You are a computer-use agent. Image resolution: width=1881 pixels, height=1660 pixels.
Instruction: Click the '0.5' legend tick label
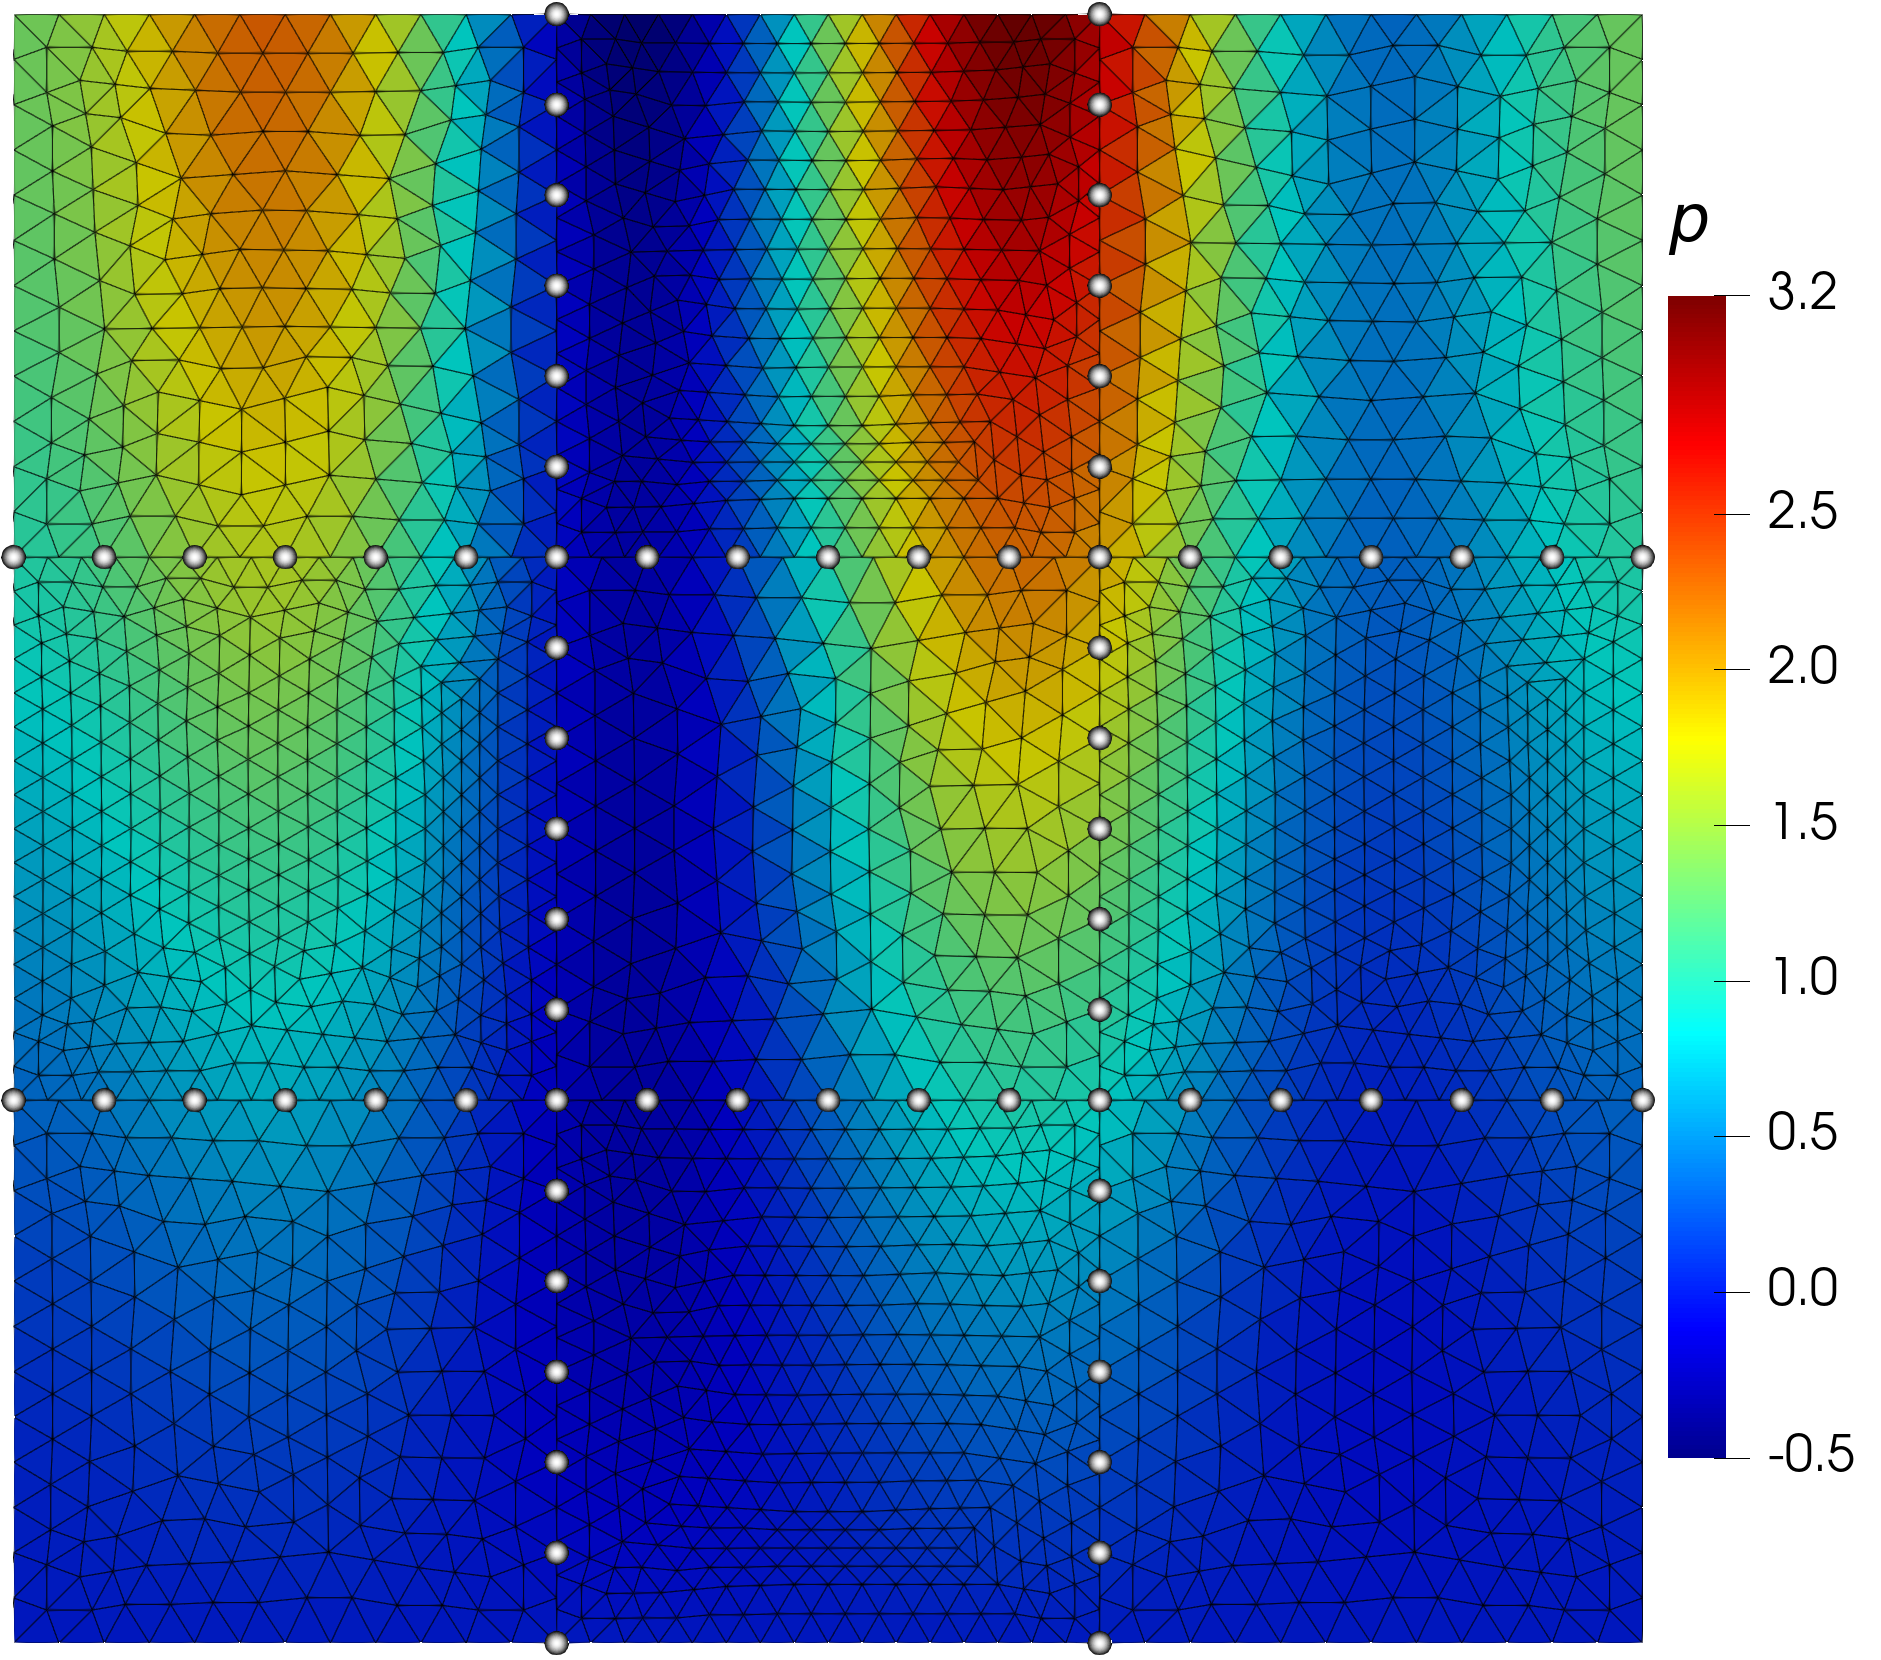[x=1802, y=1133]
